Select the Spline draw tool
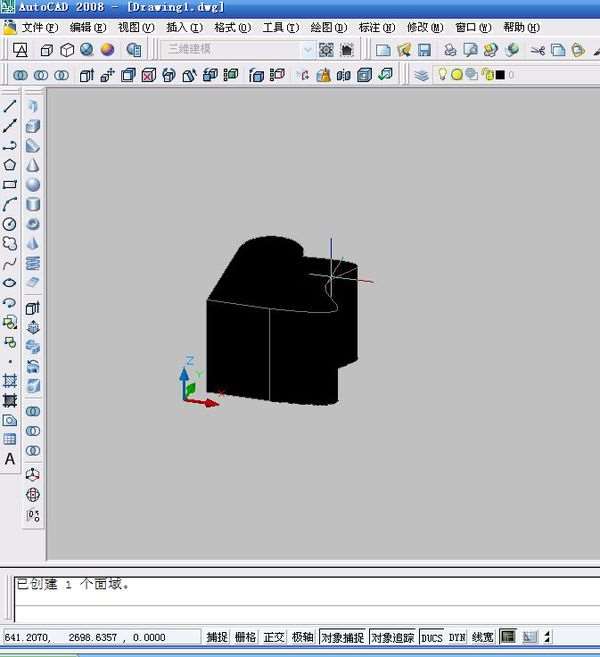600x657 pixels. pyautogui.click(x=10, y=263)
